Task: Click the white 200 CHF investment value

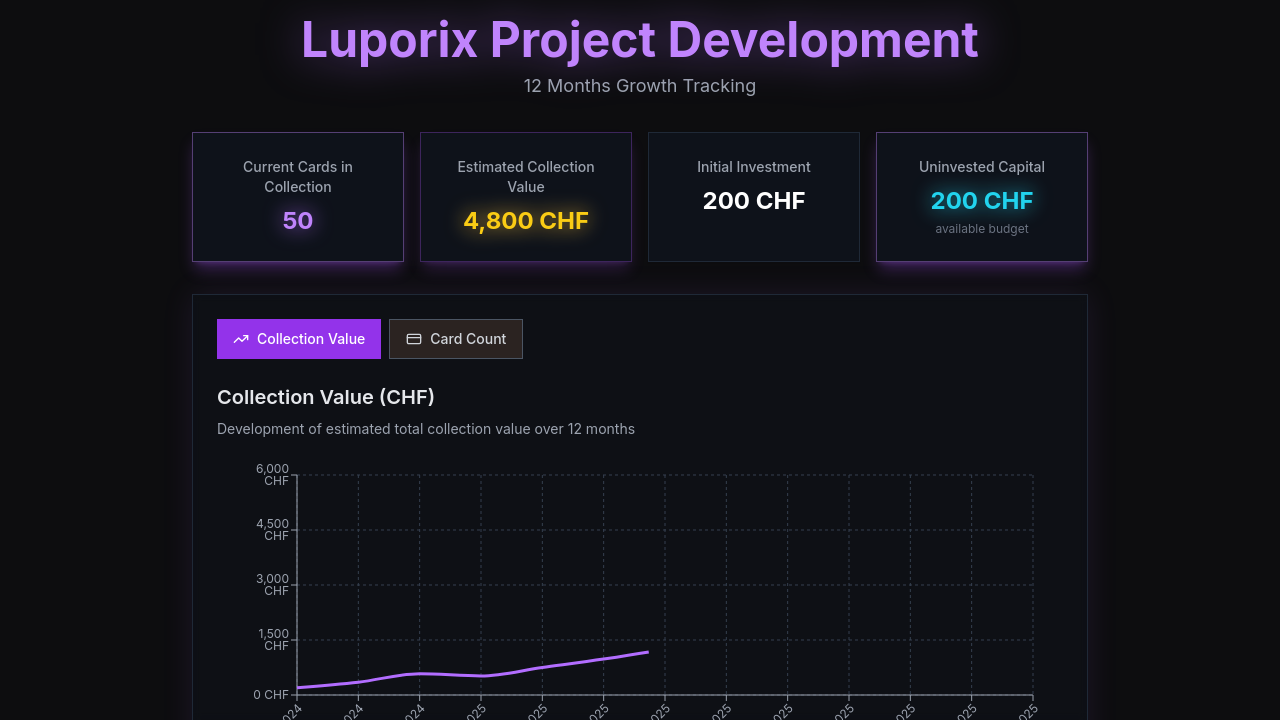Action: tap(754, 201)
